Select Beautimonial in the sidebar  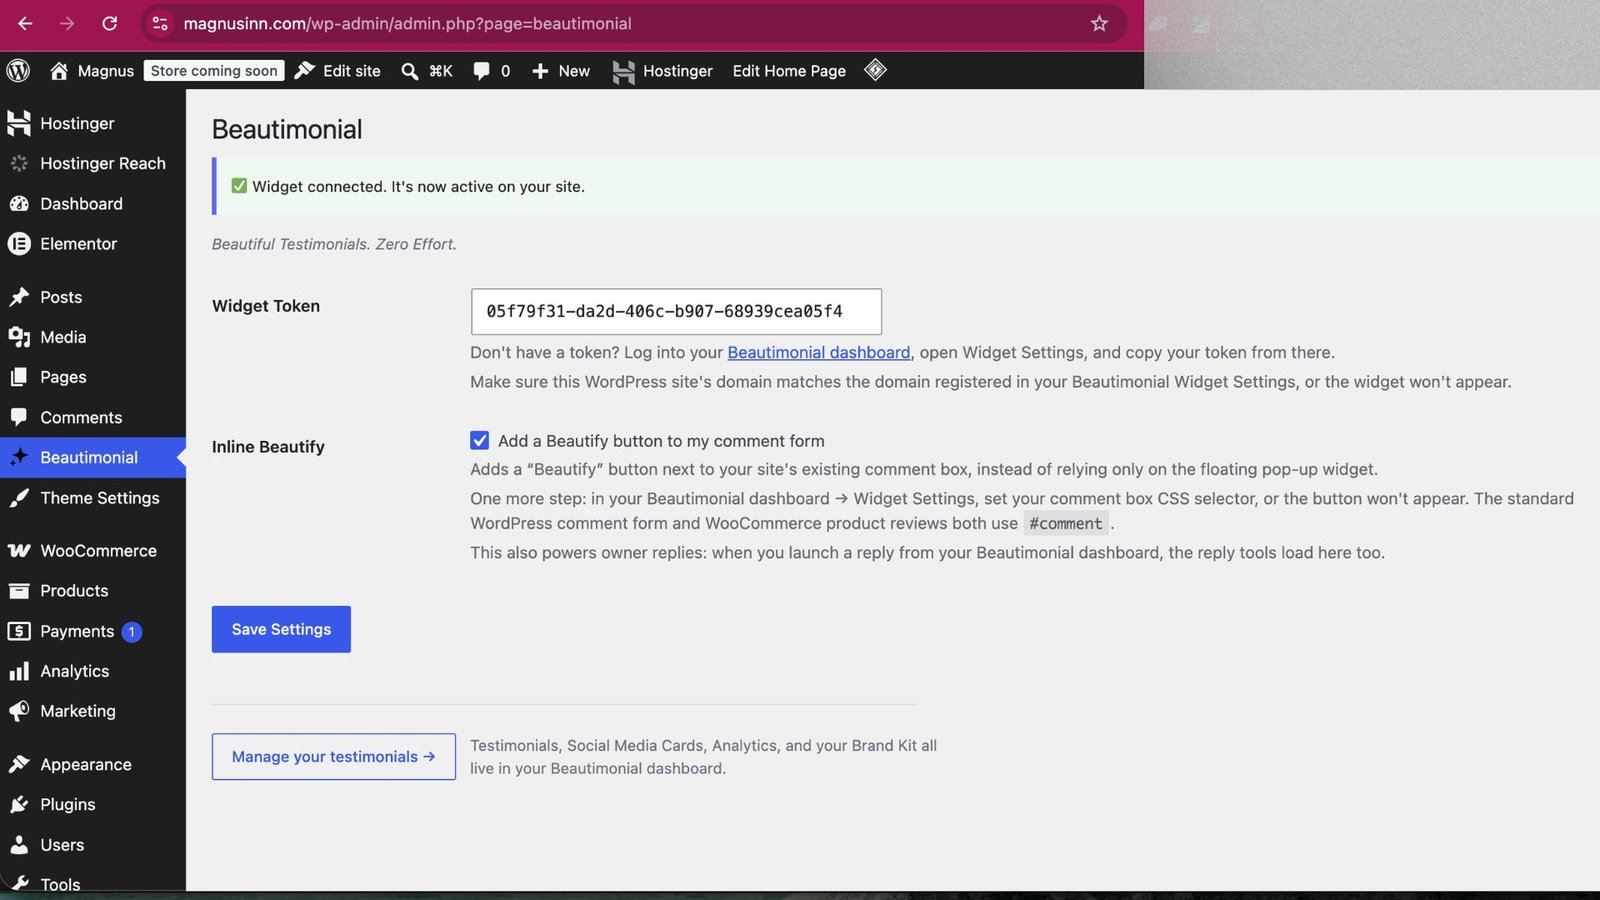[x=93, y=457]
